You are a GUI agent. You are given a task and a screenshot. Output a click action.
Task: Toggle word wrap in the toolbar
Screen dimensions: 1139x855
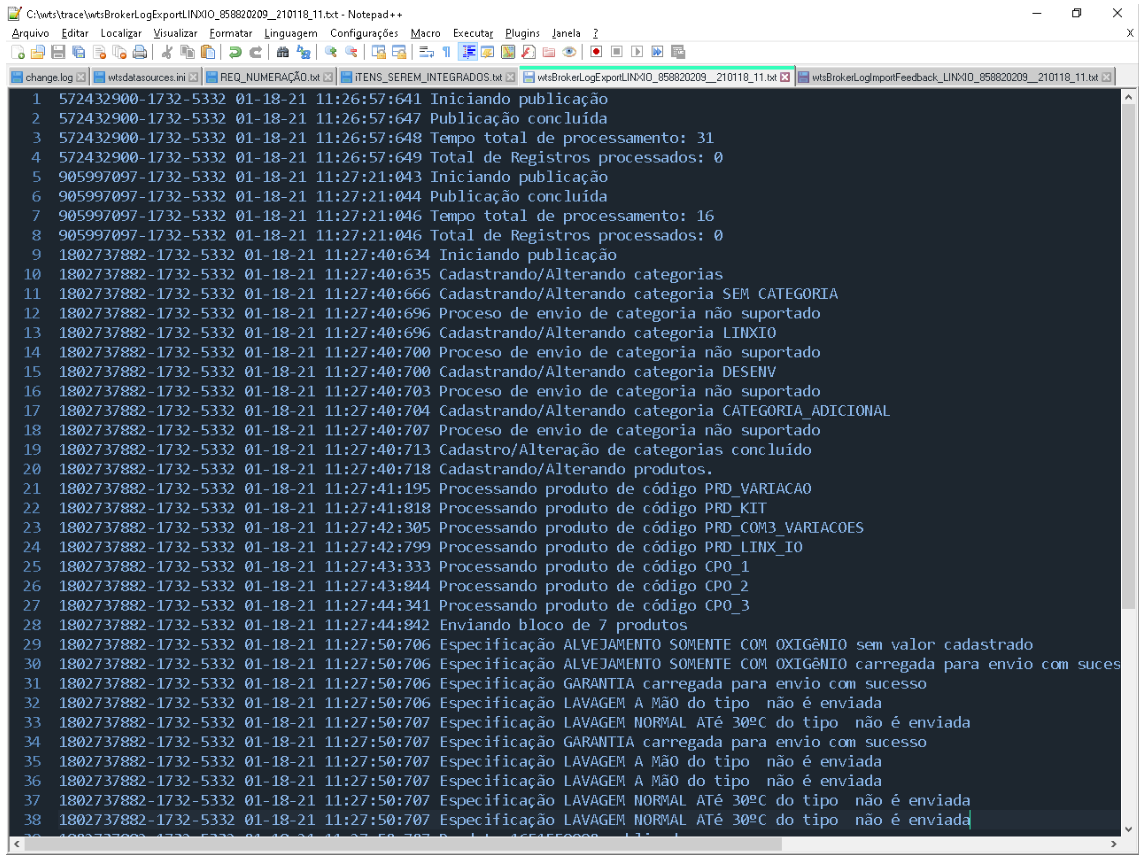click(x=426, y=52)
